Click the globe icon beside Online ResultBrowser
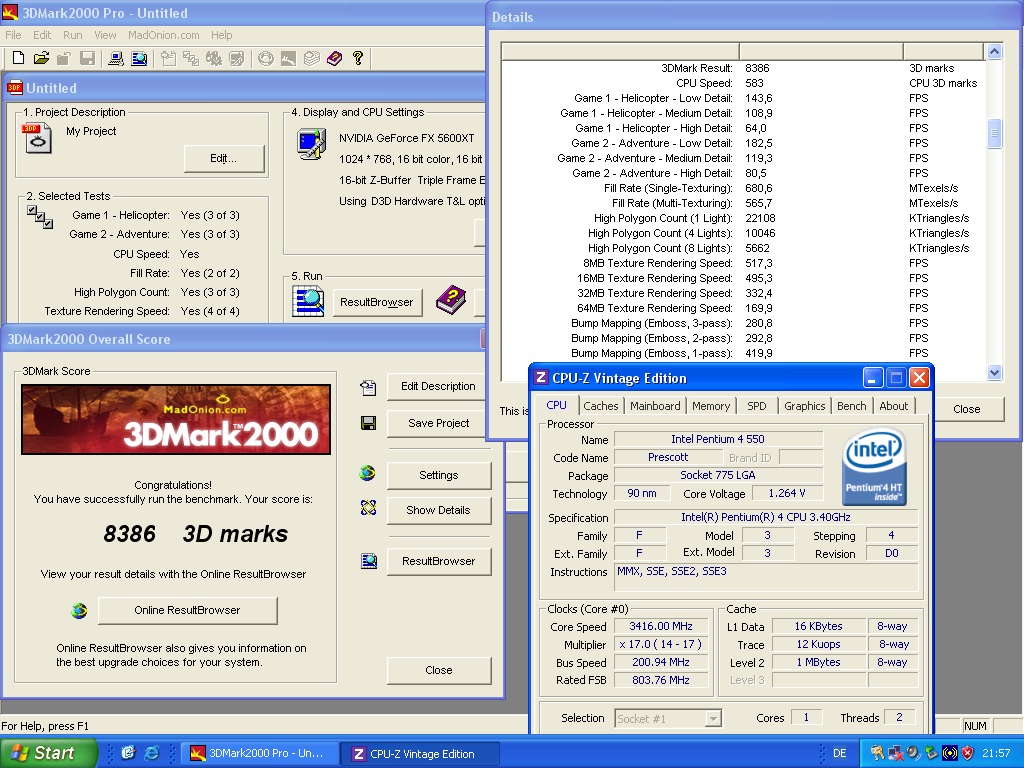This screenshot has height=768, width=1024. coord(79,611)
